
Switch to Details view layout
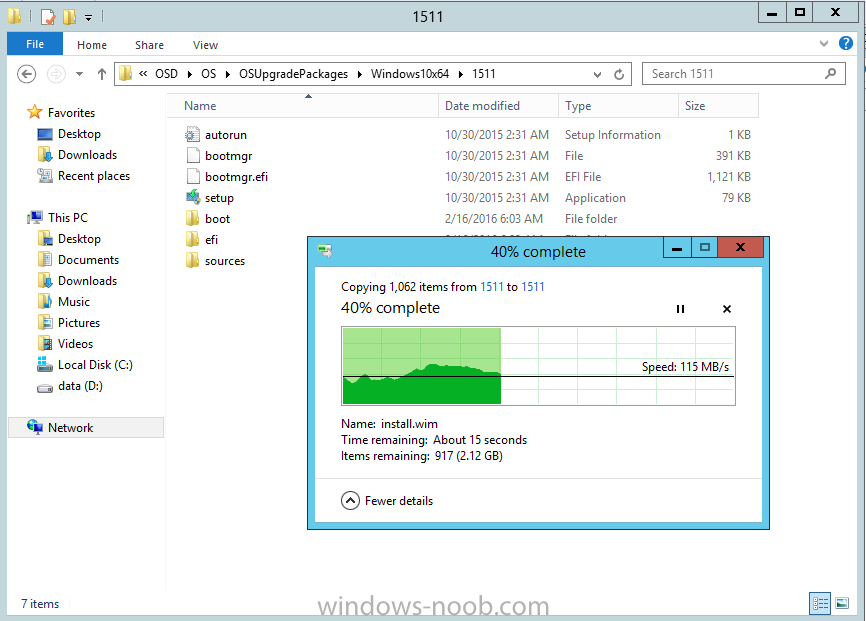820,603
